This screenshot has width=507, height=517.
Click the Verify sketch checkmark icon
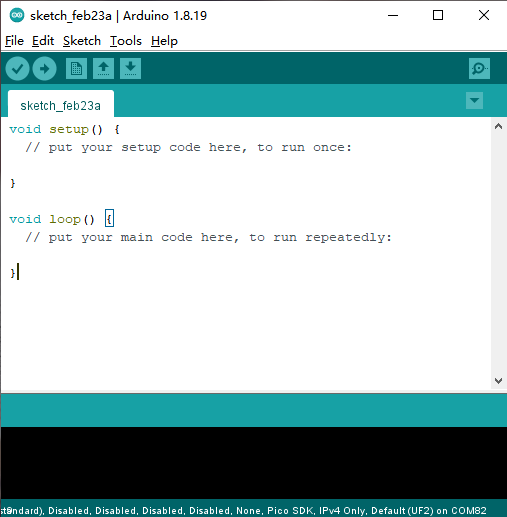[x=17, y=69]
